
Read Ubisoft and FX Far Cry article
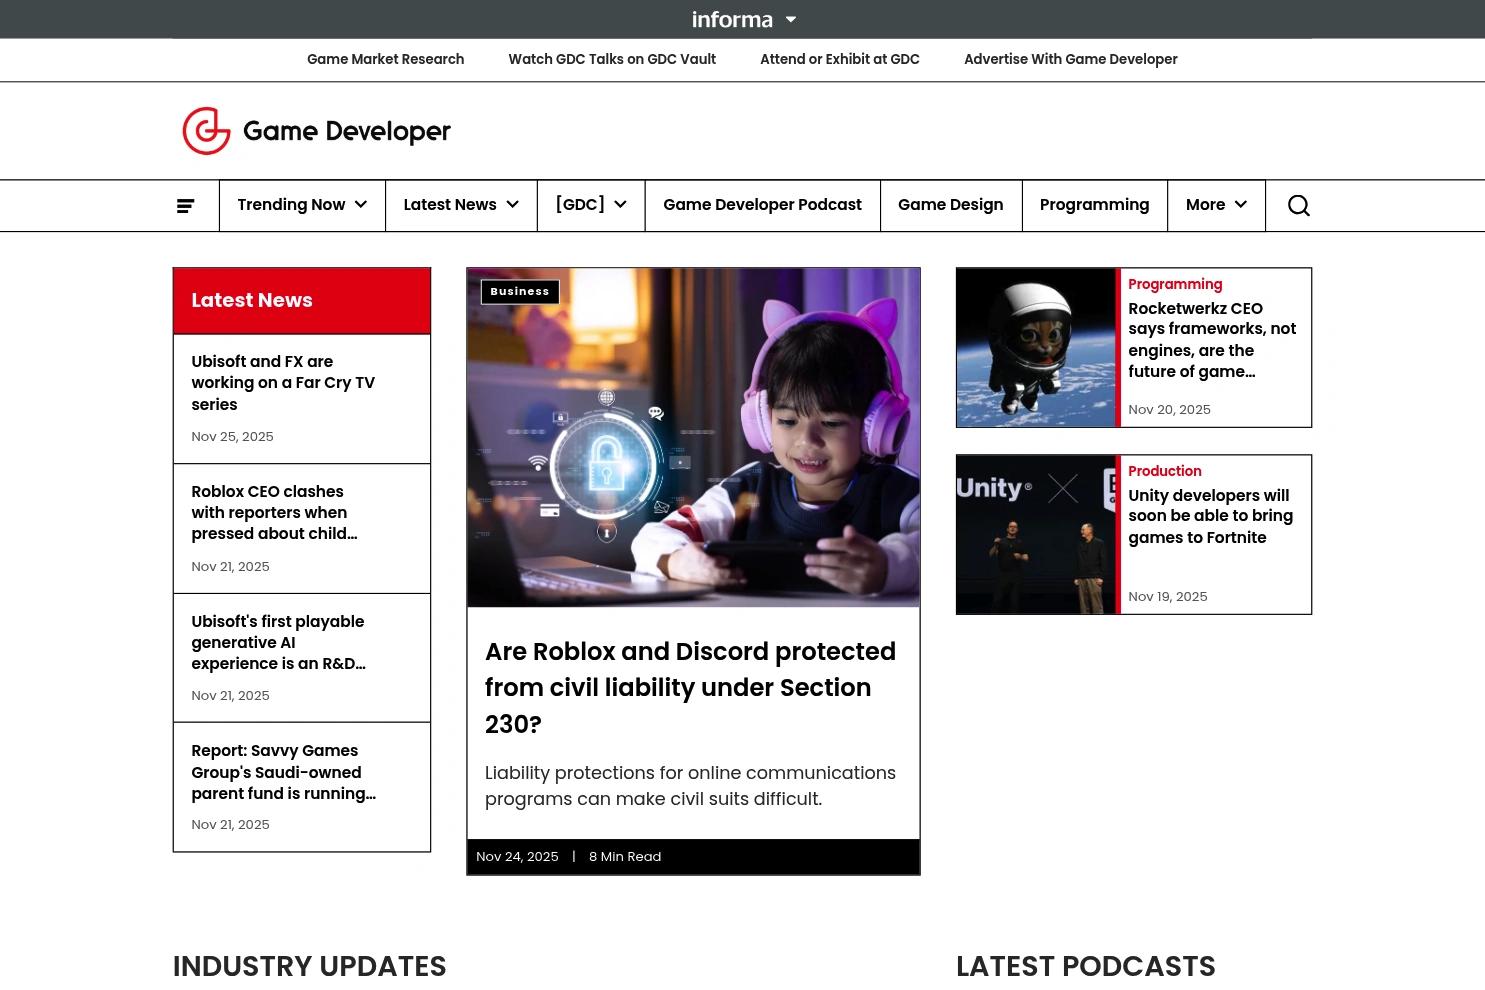tap(283, 383)
